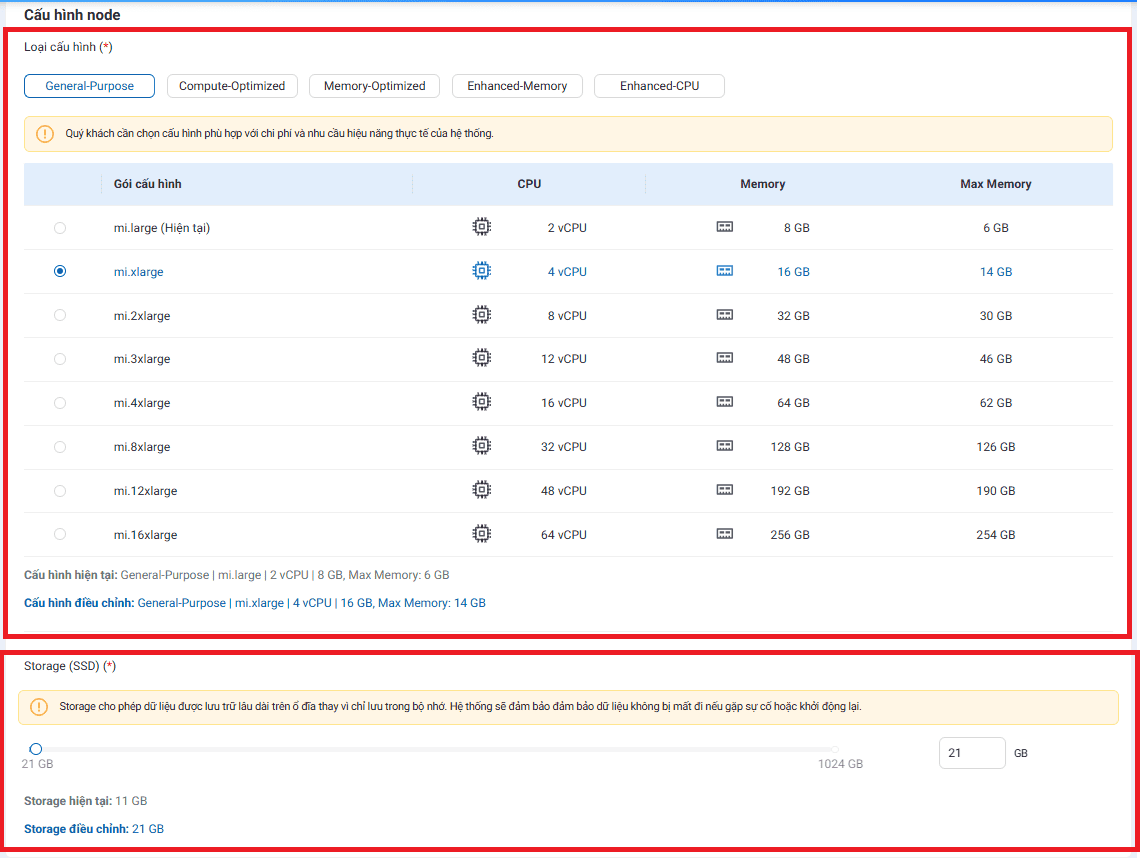Click the mi.8xlarge package name
Image resolution: width=1148 pixels, height=858 pixels.
(x=142, y=447)
